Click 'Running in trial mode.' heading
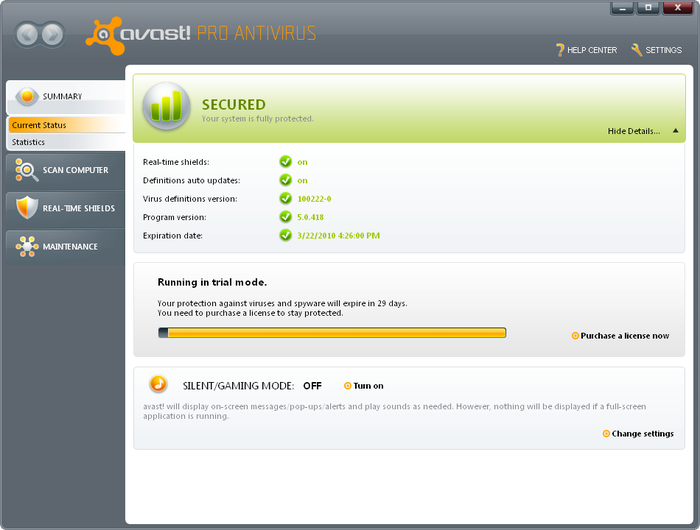This screenshot has width=700, height=530. coord(212,282)
